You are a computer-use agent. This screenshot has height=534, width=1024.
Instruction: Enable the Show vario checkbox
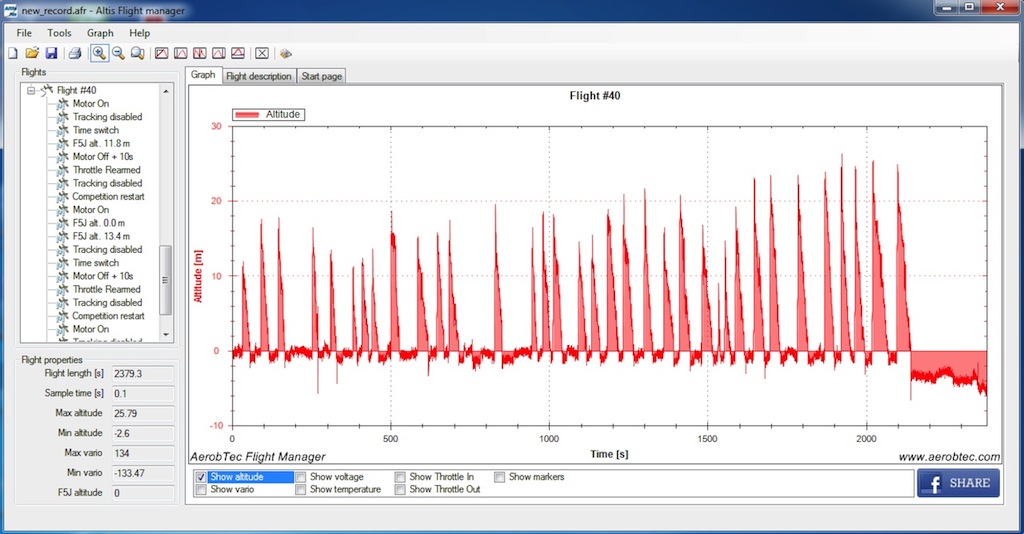pyautogui.click(x=202, y=490)
